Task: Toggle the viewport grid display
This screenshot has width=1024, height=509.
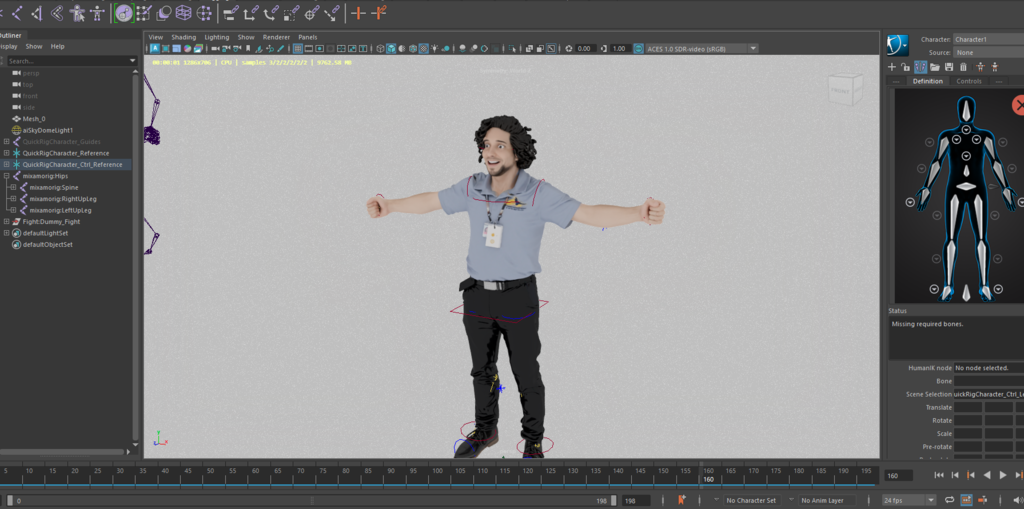Action: tap(297, 48)
